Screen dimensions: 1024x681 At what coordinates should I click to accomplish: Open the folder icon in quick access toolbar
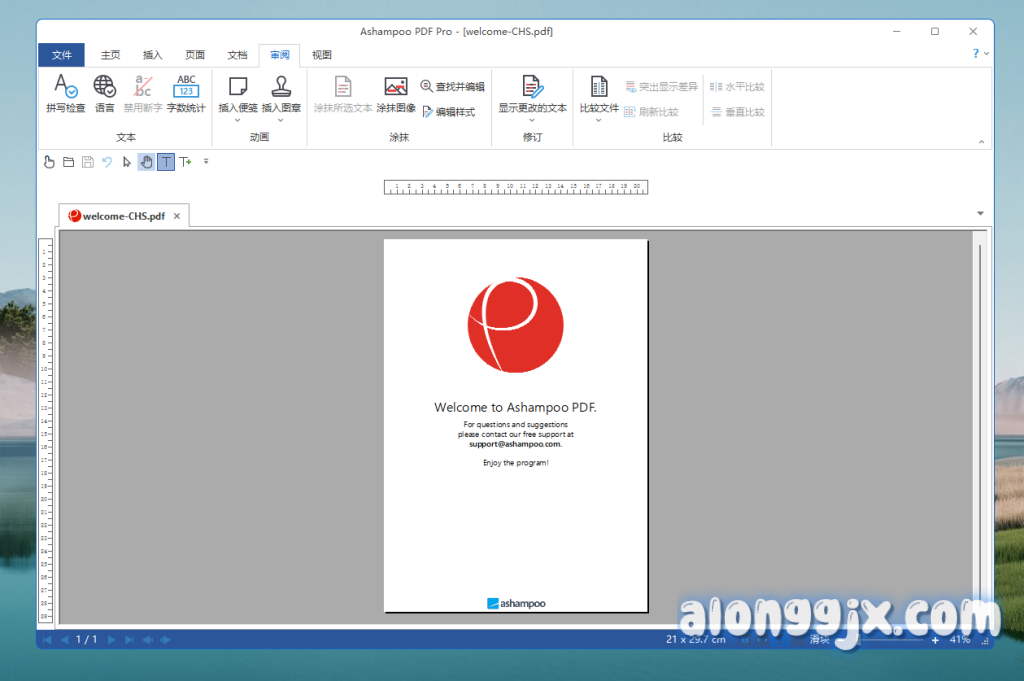(69, 162)
